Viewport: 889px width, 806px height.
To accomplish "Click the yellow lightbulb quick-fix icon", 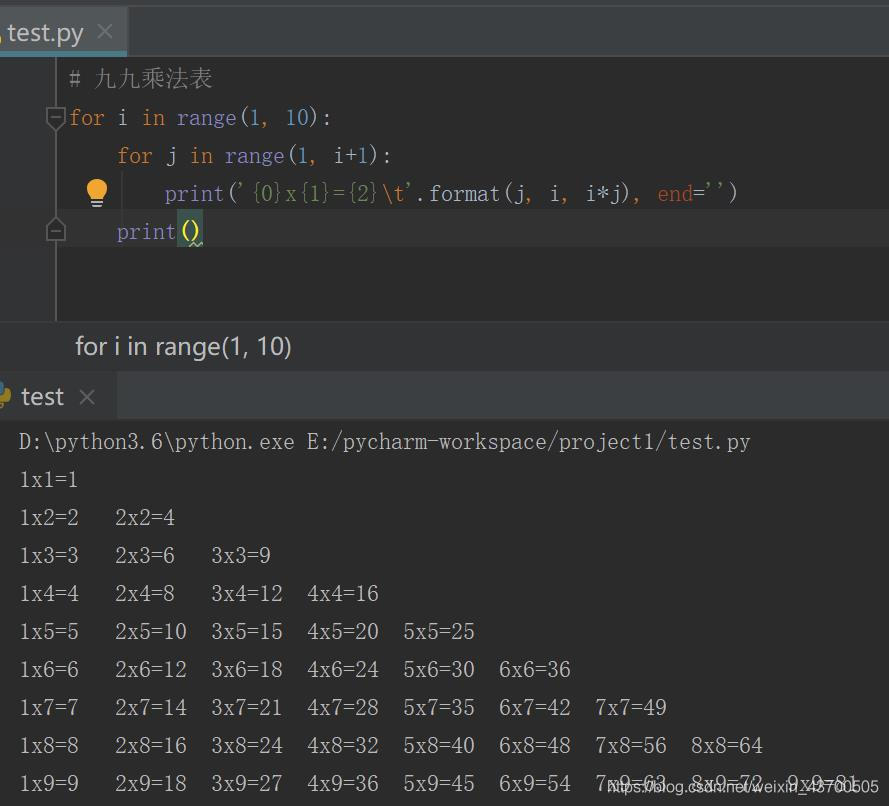I will (x=96, y=192).
